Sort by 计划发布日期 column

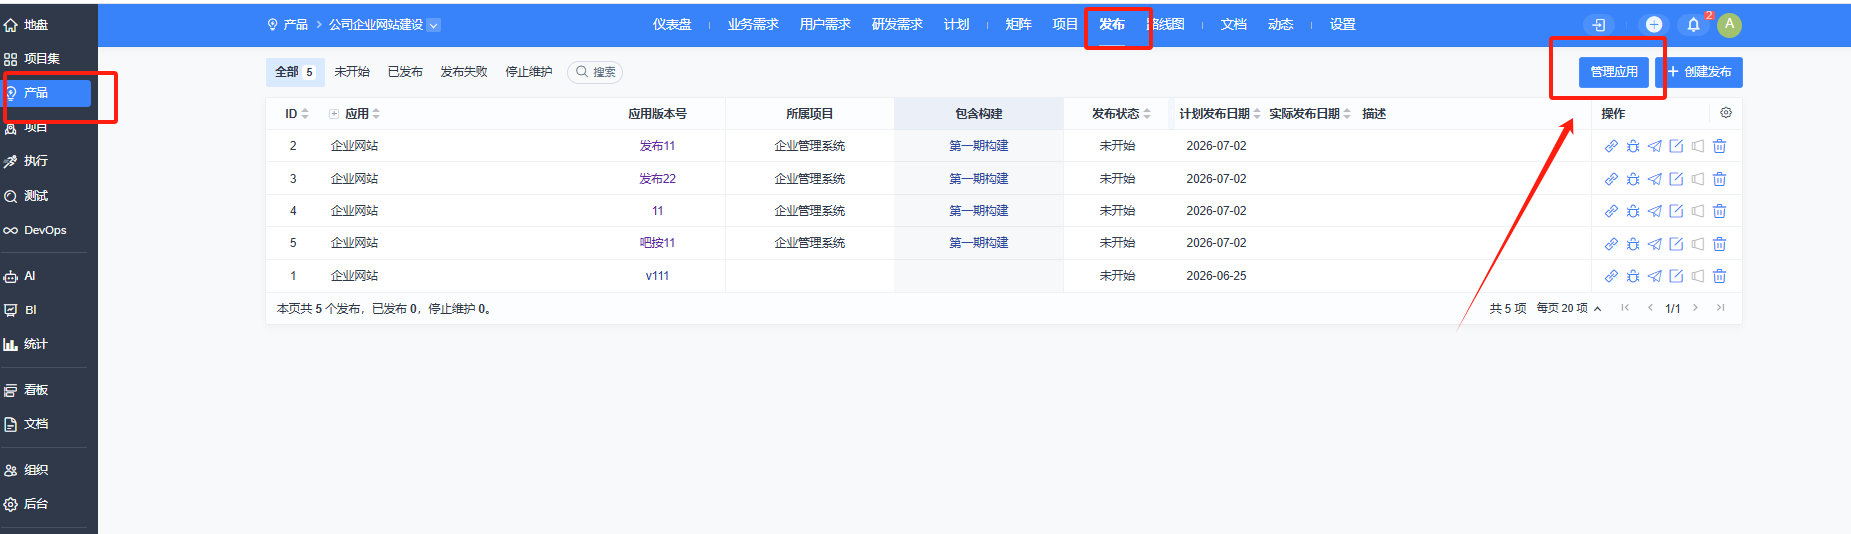click(x=1220, y=114)
